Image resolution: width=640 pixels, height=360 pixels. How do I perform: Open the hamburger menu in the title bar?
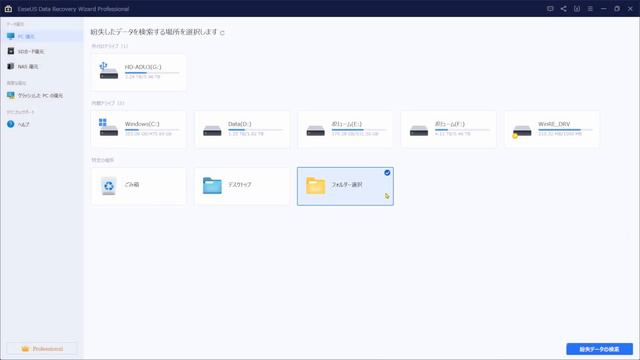click(590, 9)
